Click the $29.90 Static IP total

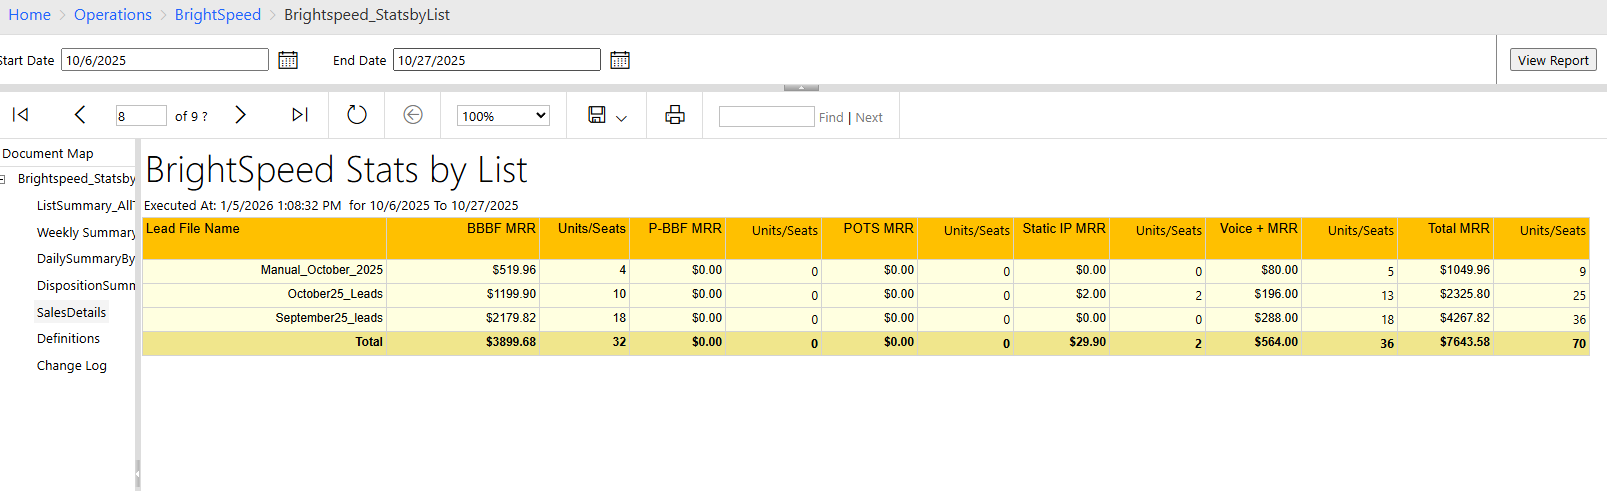[x=1088, y=342]
